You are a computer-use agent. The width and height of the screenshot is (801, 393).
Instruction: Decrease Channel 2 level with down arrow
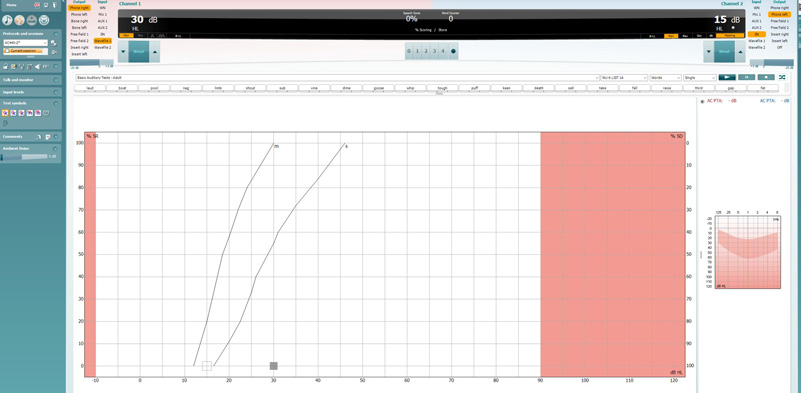[x=708, y=52]
